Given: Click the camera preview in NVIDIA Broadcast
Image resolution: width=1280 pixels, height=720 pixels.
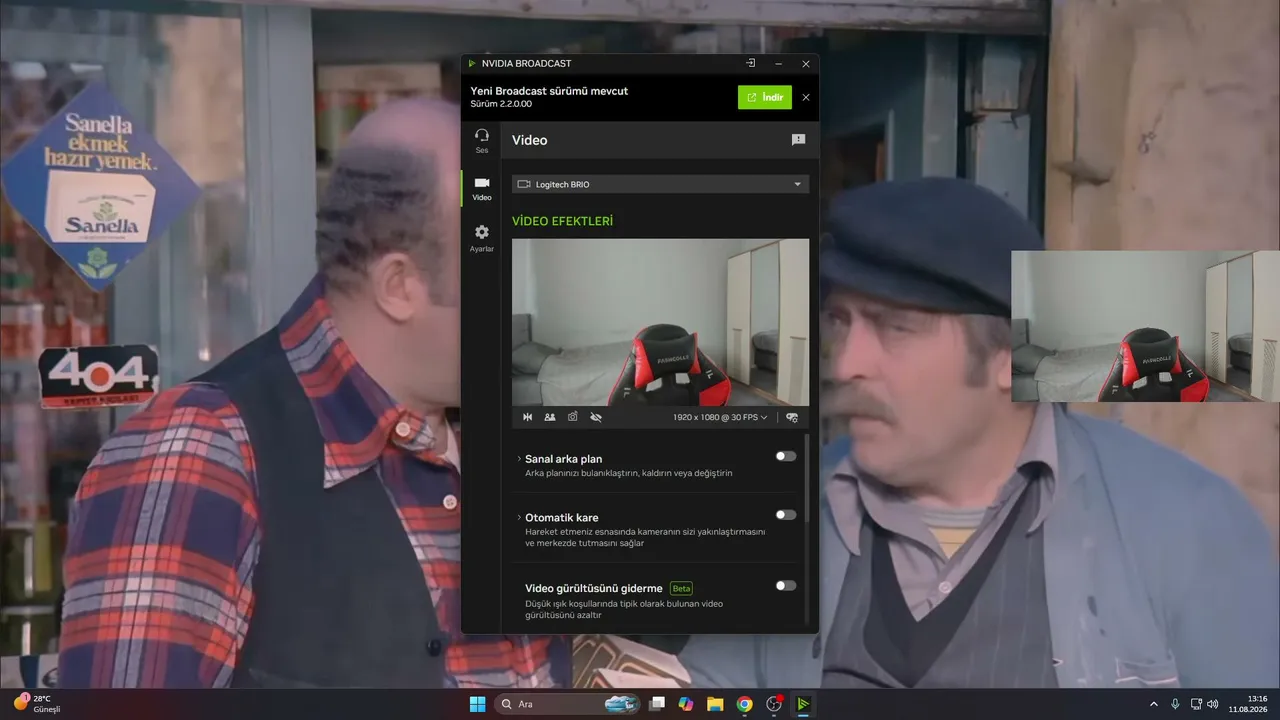Looking at the screenshot, I should click(x=660, y=322).
